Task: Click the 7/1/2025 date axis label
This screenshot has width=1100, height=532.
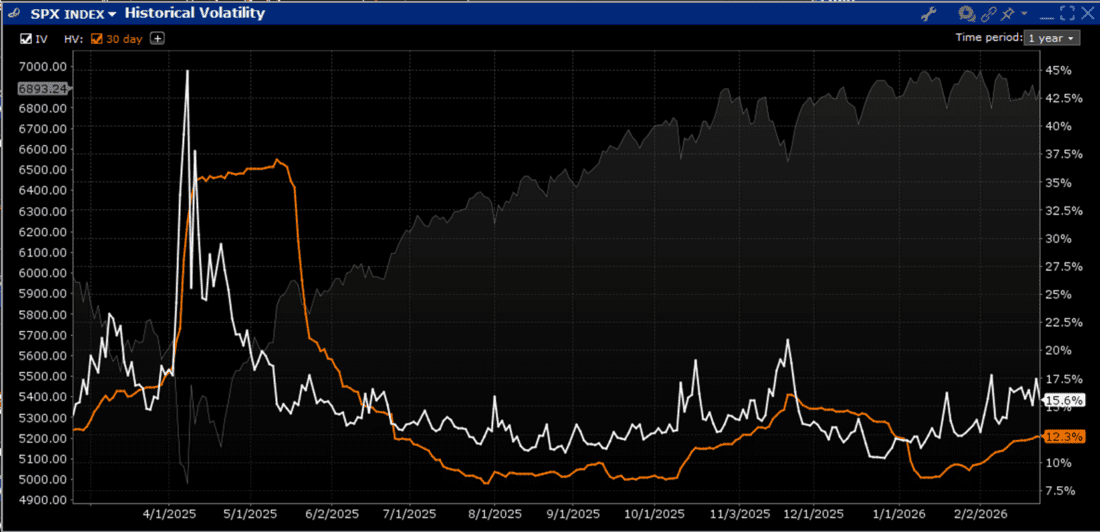Action: coord(408,514)
